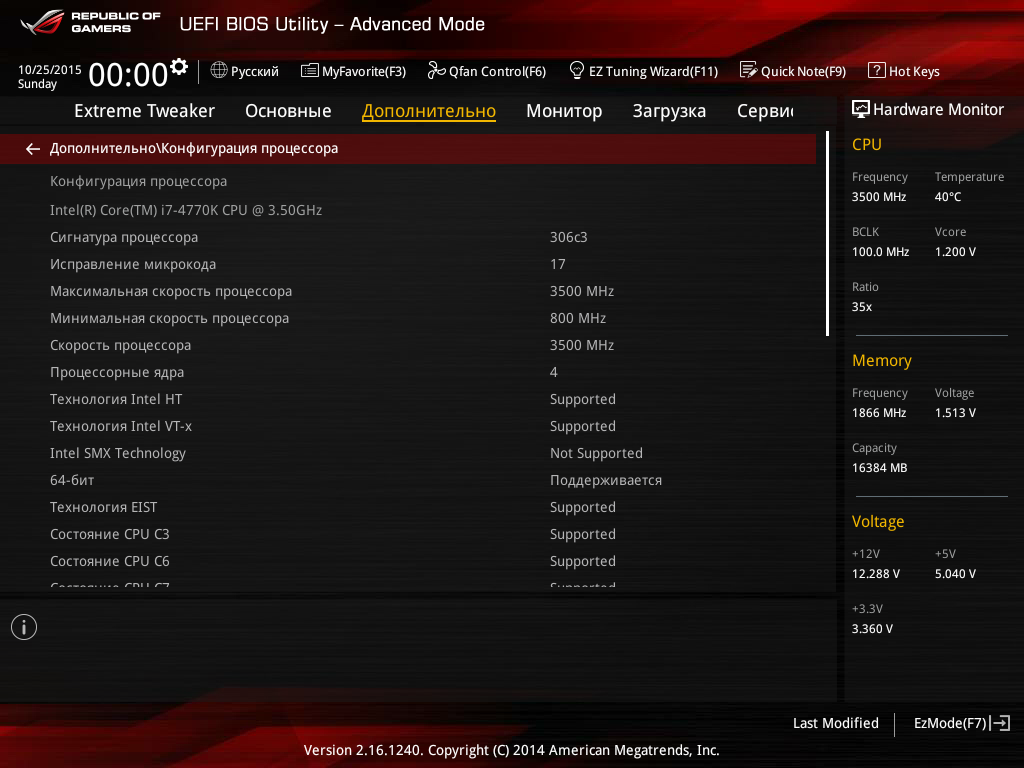This screenshot has height=768, width=1024.
Task: Click the date 10/25/2015
Action: pos(50,69)
